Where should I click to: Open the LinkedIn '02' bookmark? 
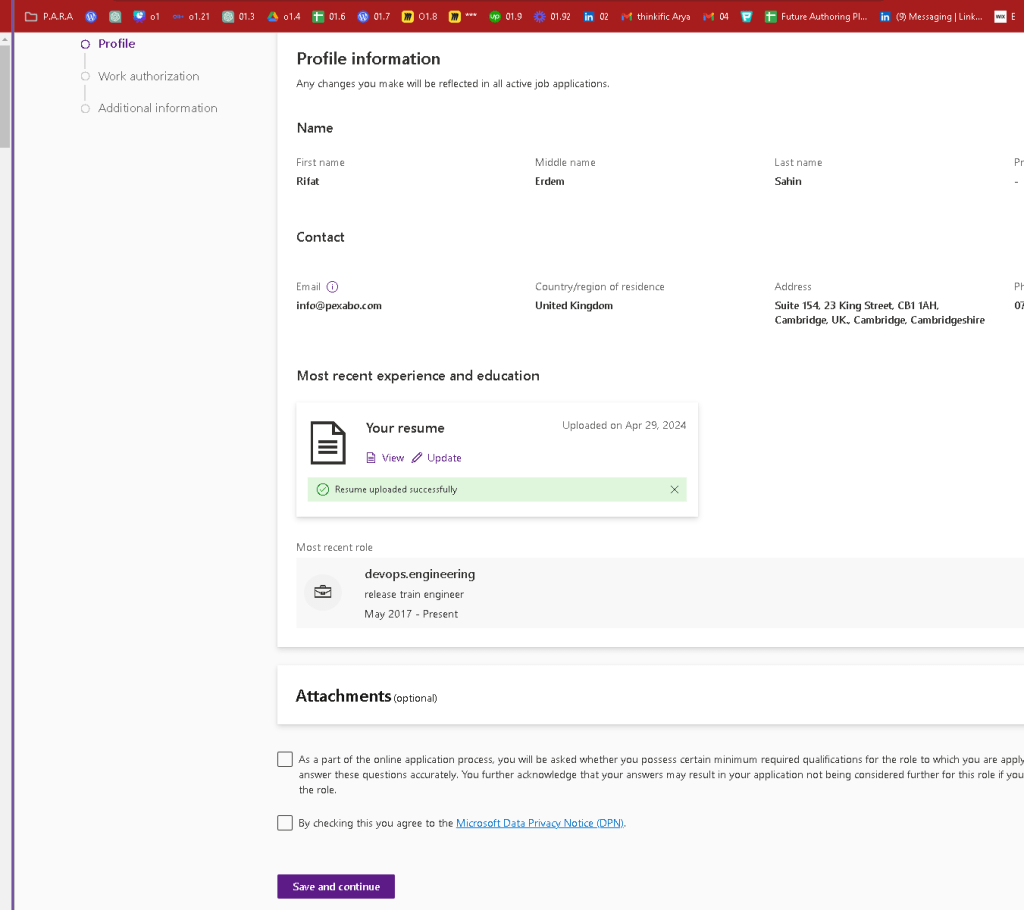coord(596,16)
